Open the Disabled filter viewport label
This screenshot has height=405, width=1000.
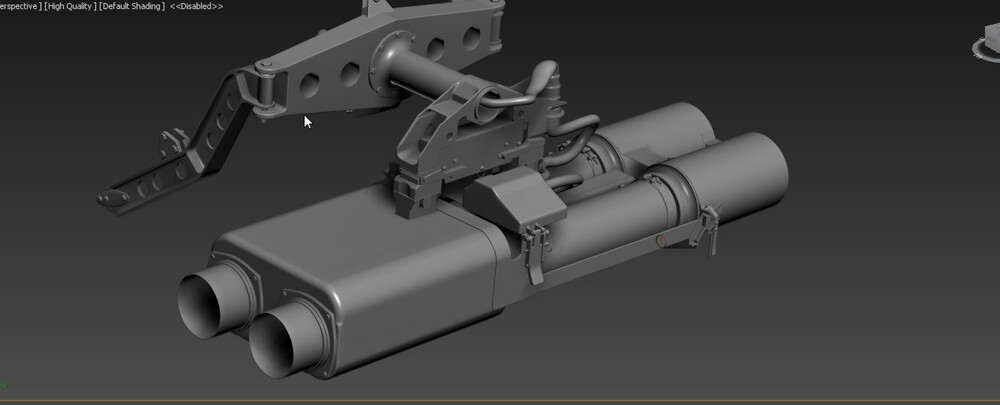(196, 6)
